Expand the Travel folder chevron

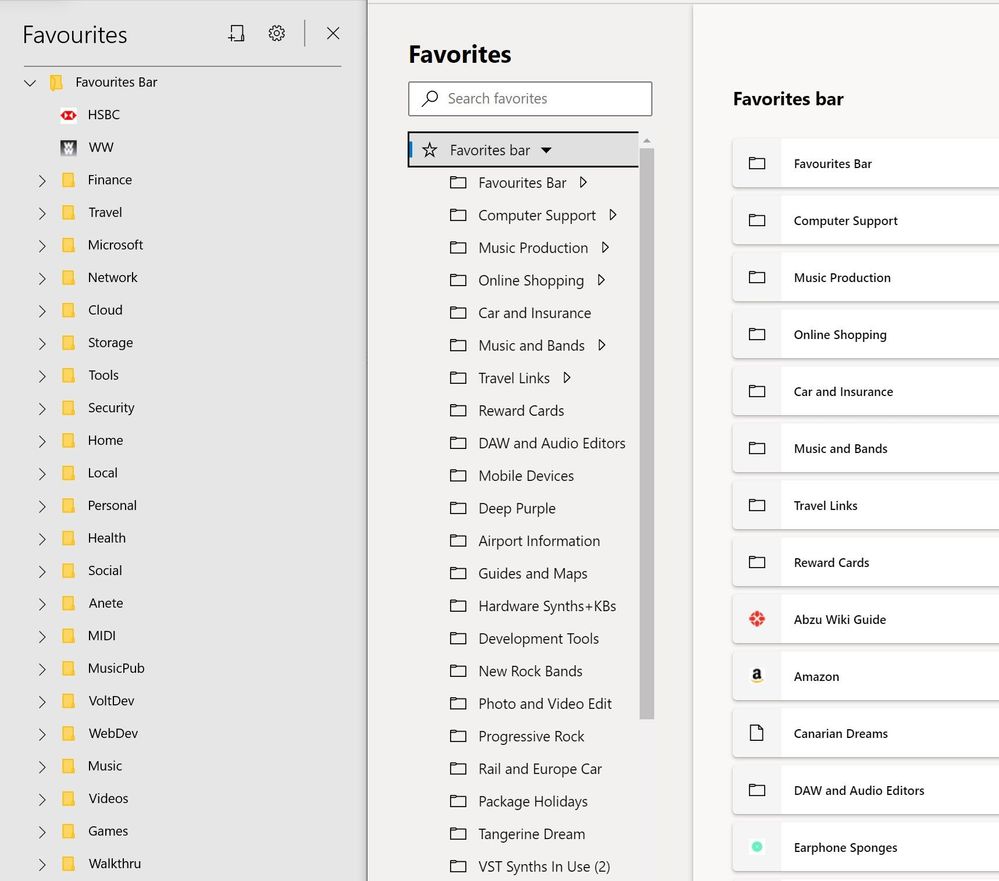[x=42, y=213]
